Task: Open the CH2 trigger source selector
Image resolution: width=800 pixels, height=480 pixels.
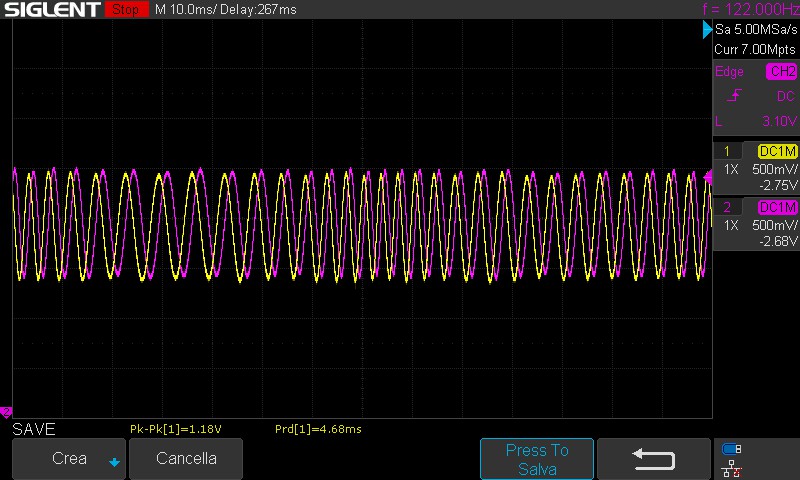Action: click(780, 72)
